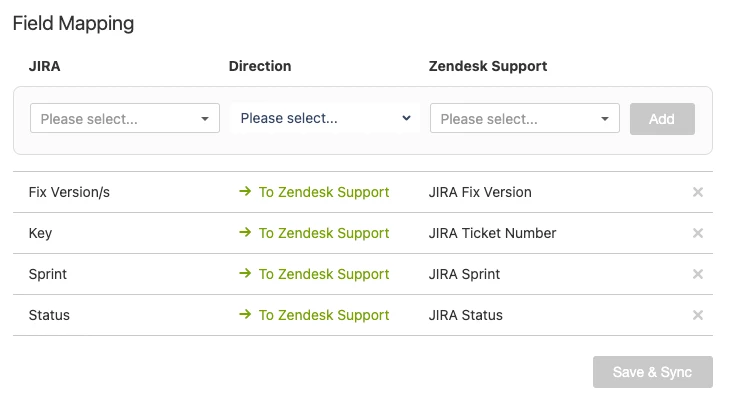Click the Fix Version/s JIRA field name
The width and height of the screenshot is (755, 407).
coord(69,192)
